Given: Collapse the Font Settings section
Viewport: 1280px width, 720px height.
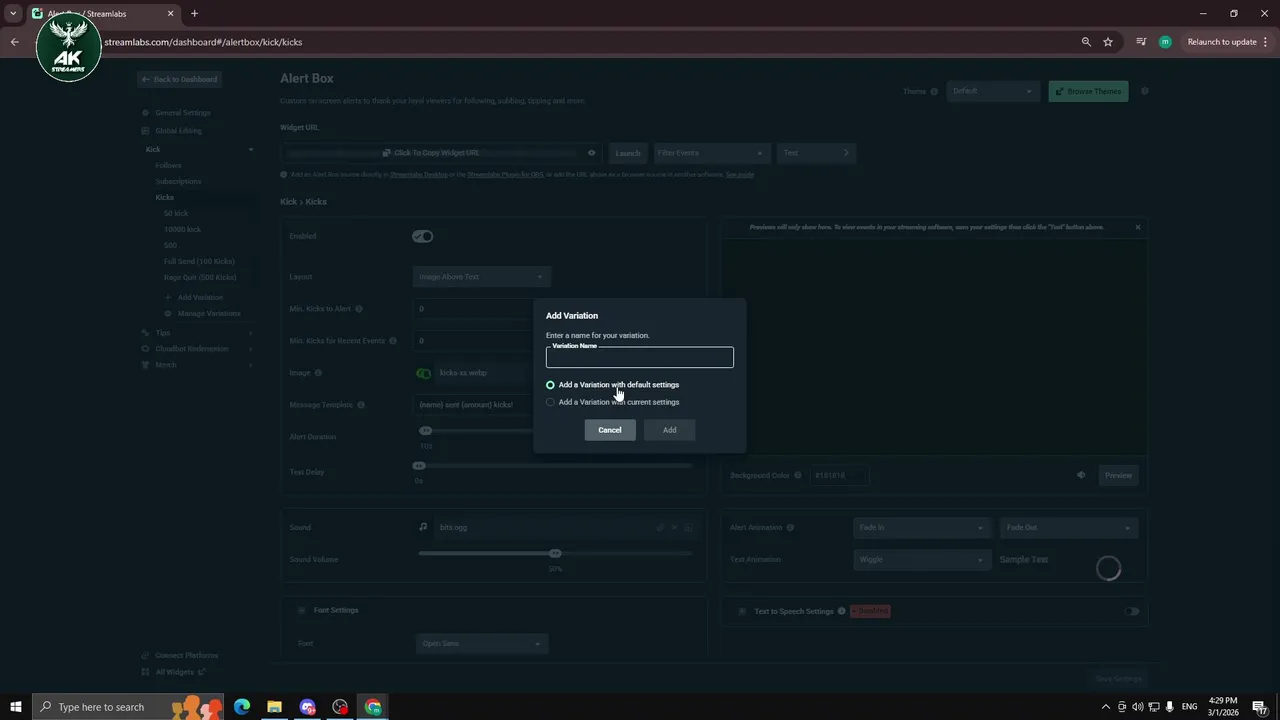Looking at the screenshot, I should click(x=301, y=610).
